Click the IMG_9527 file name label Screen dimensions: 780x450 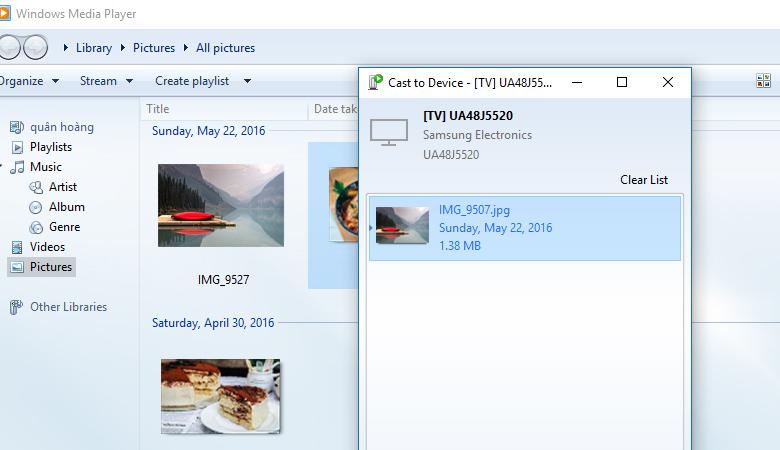pyautogui.click(x=223, y=280)
